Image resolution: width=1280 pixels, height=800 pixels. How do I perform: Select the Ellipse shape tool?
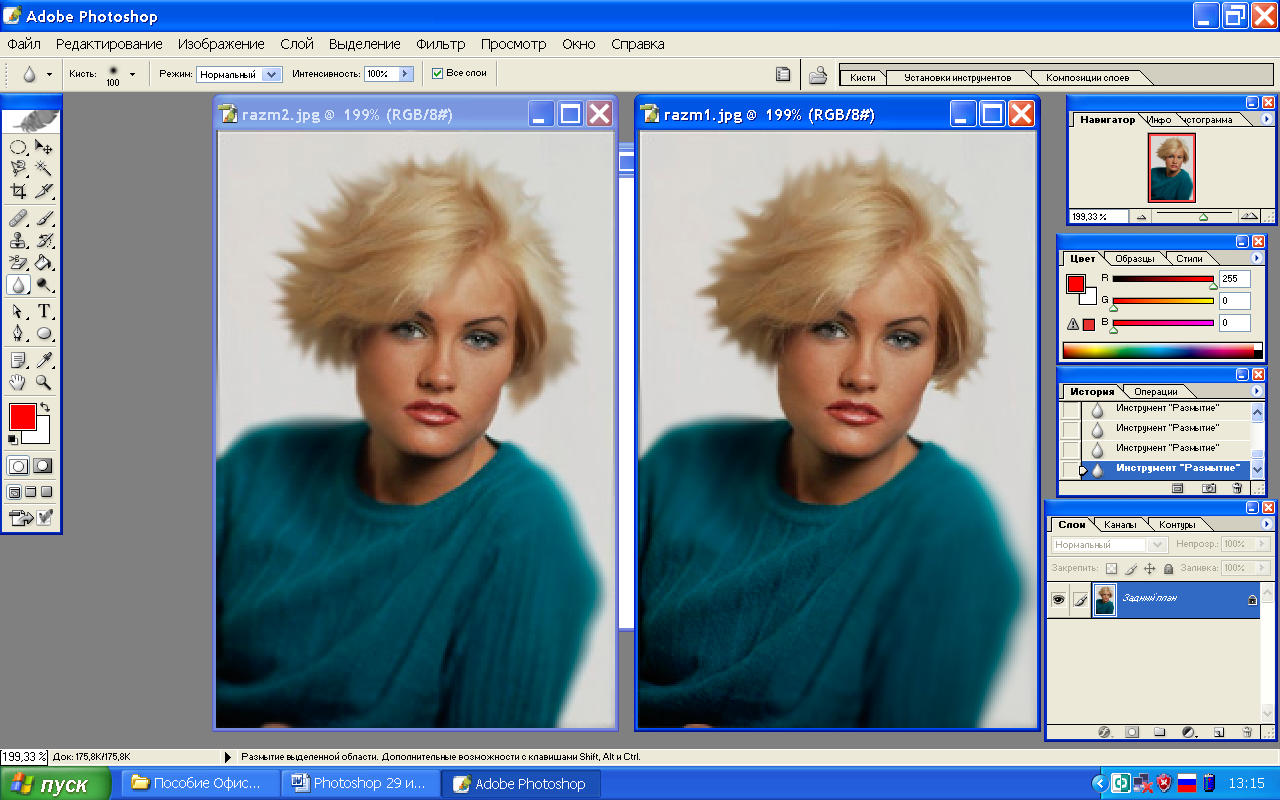coord(44,333)
